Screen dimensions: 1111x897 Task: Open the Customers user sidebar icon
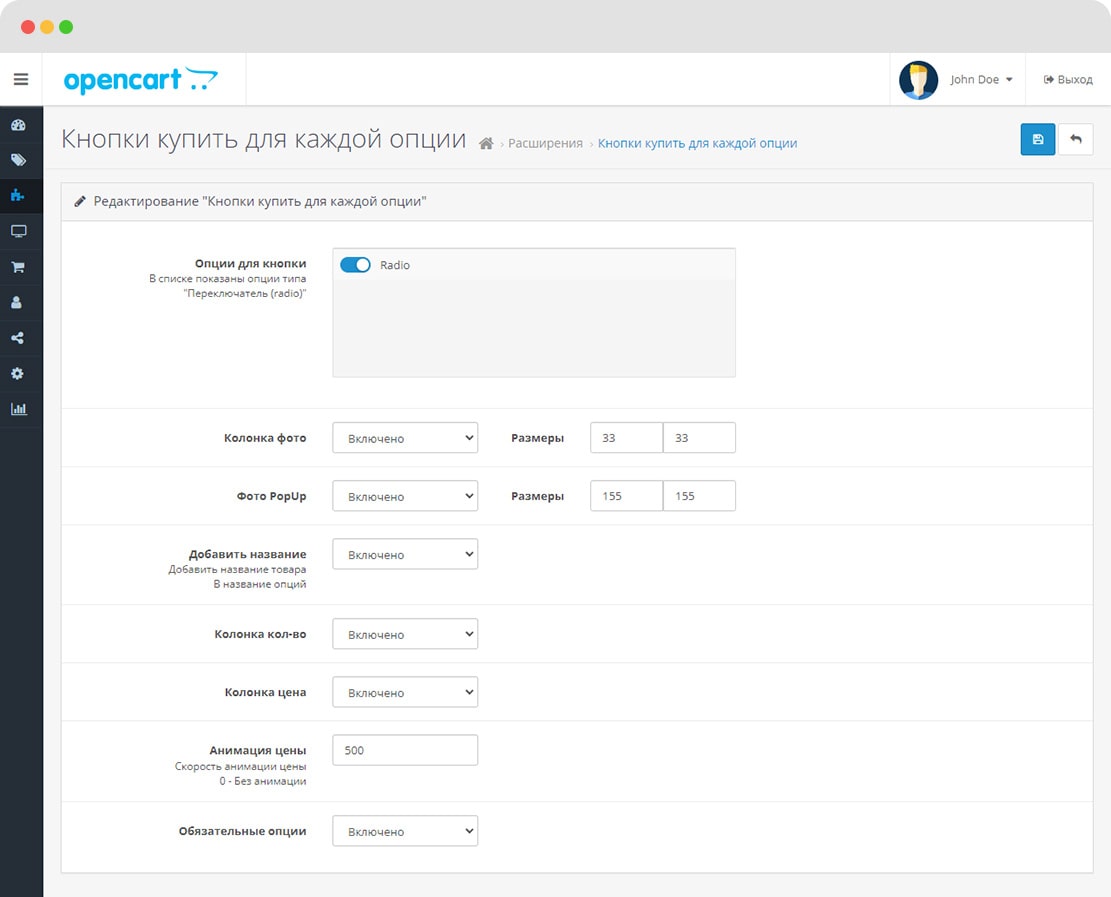(17, 303)
